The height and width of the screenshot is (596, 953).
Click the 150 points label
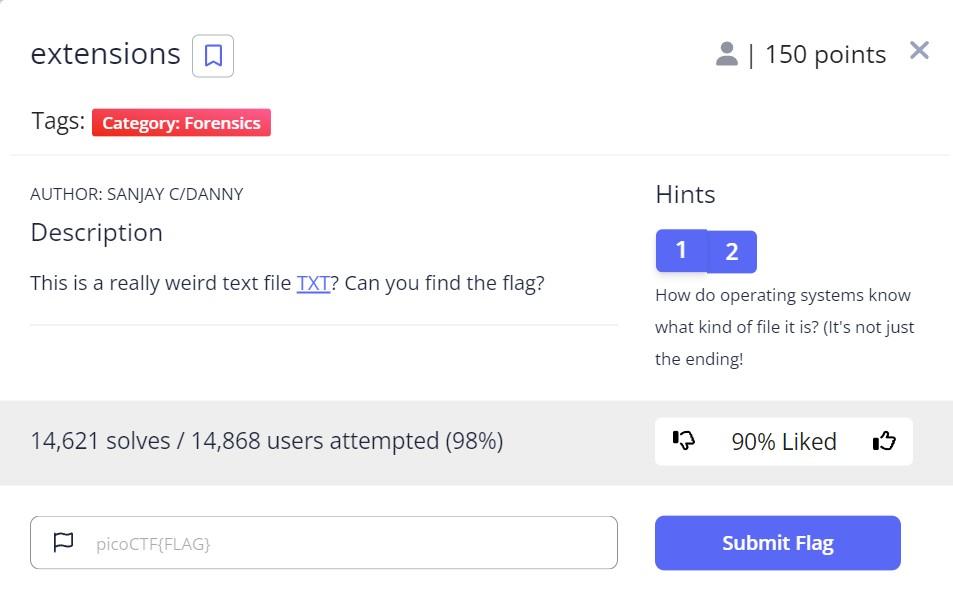pyautogui.click(x=825, y=55)
